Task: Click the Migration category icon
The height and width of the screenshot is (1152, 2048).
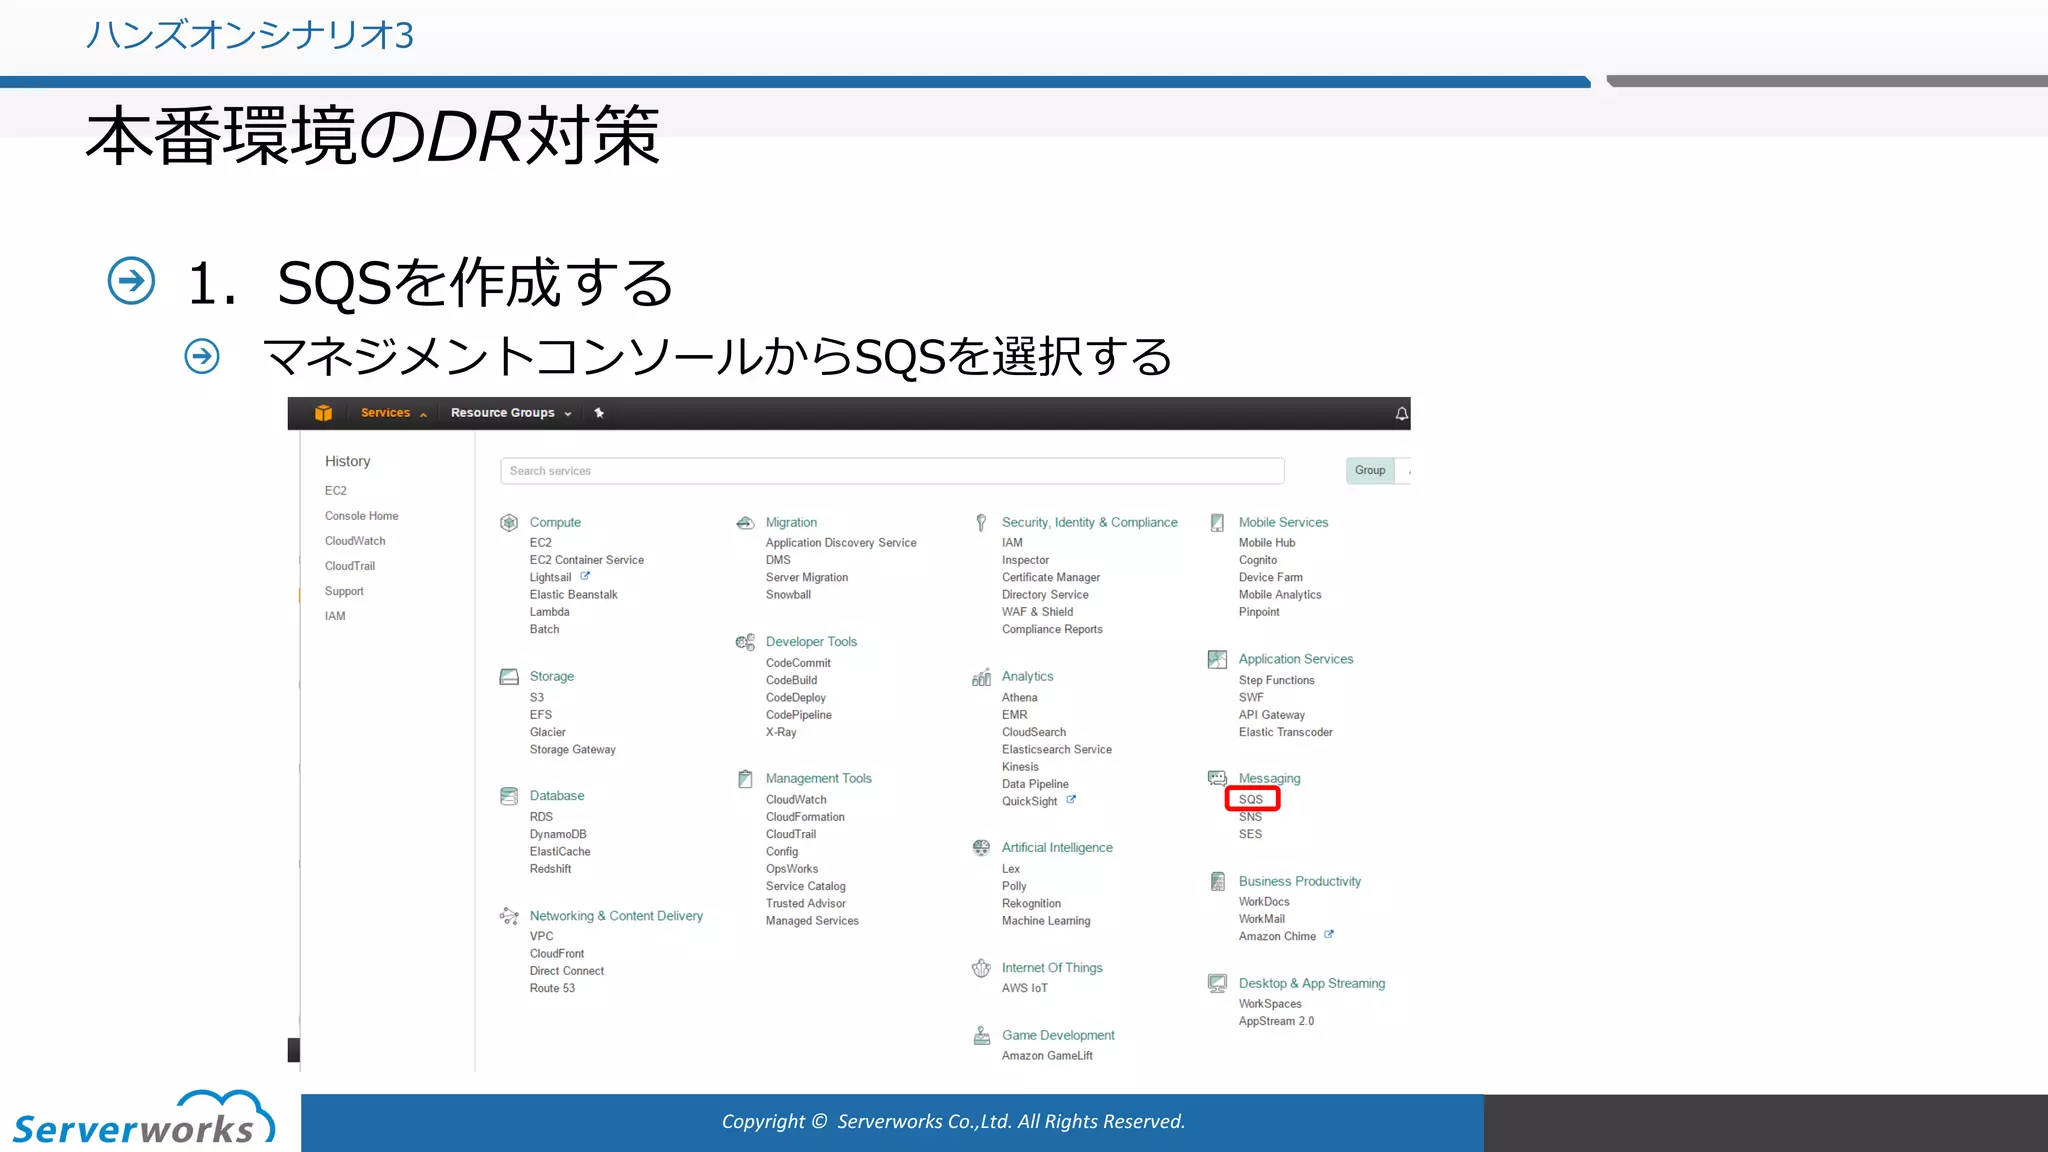Action: click(745, 522)
